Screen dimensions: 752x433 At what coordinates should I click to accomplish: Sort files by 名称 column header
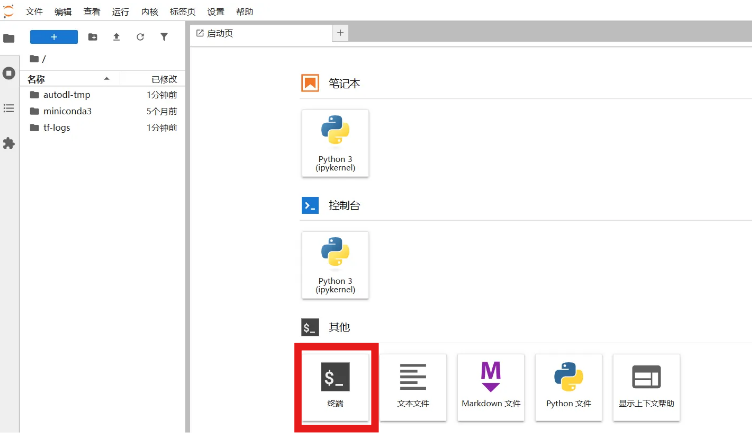pyautogui.click(x=37, y=78)
